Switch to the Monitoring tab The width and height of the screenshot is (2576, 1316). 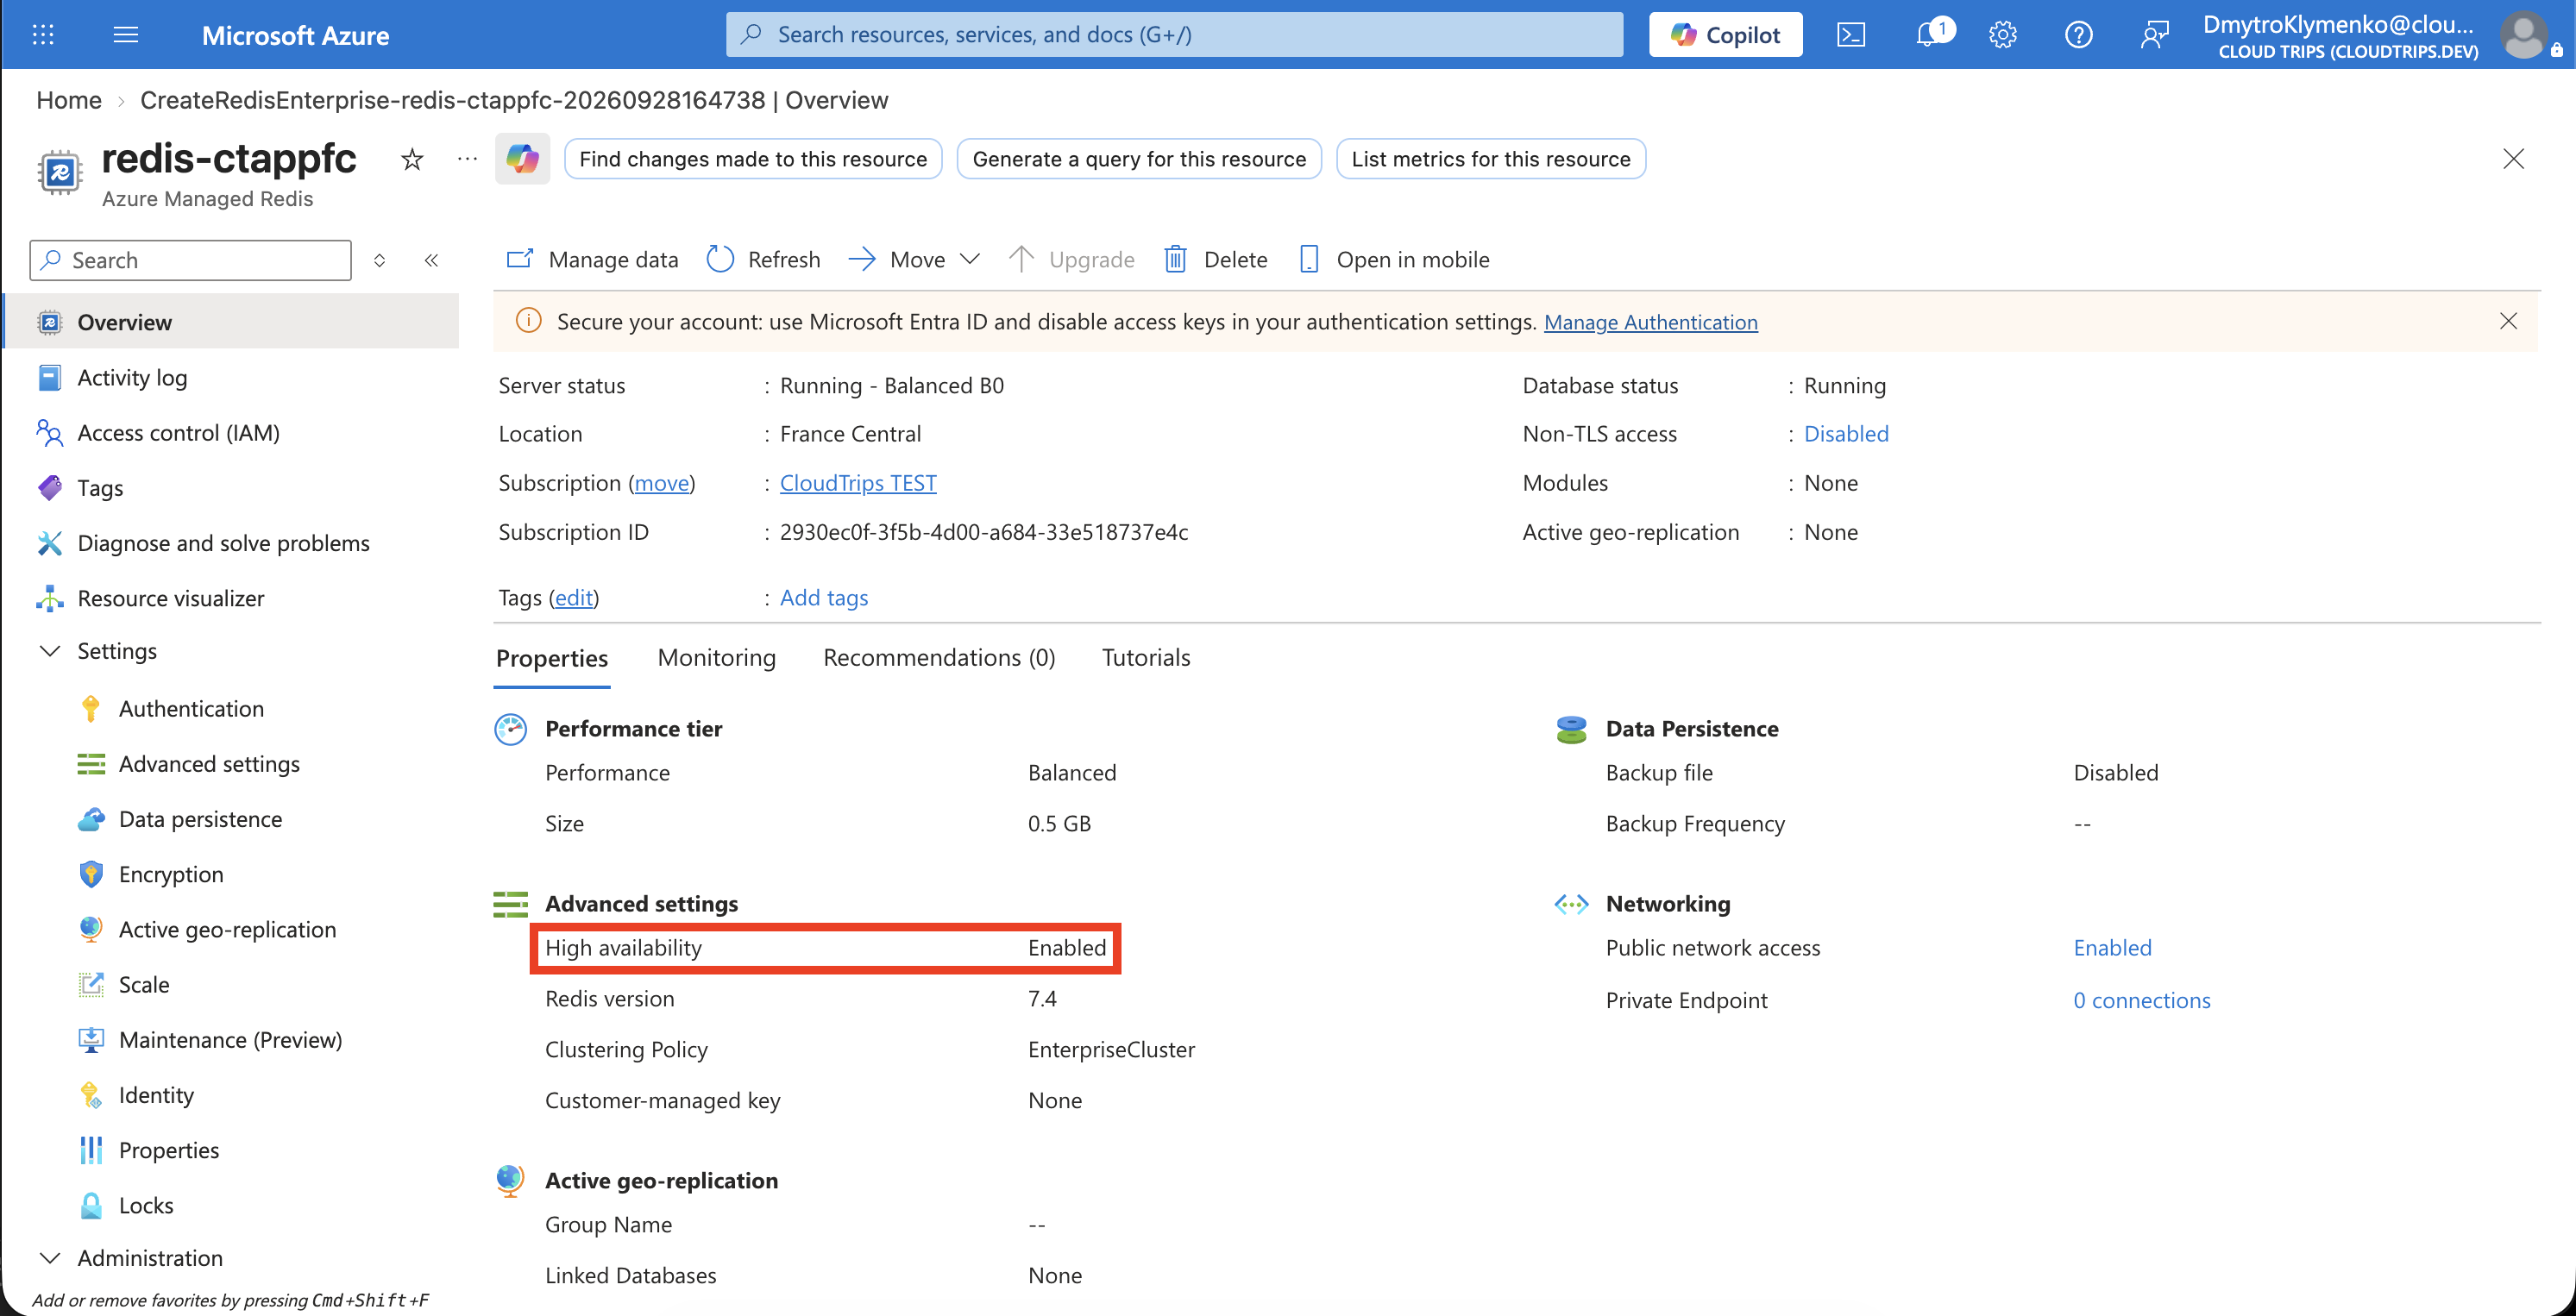point(716,658)
